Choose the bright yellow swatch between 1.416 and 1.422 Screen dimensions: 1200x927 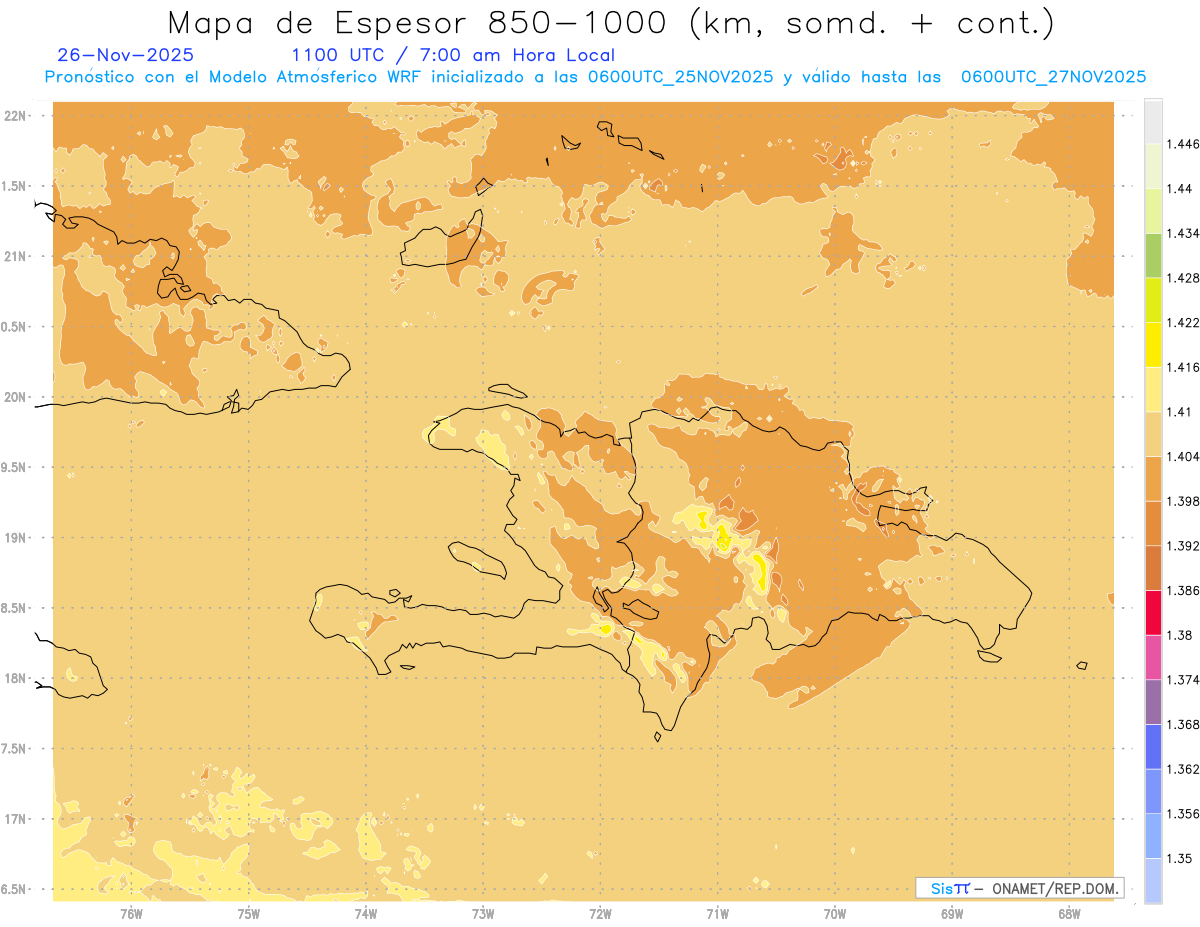pyautogui.click(x=1153, y=345)
